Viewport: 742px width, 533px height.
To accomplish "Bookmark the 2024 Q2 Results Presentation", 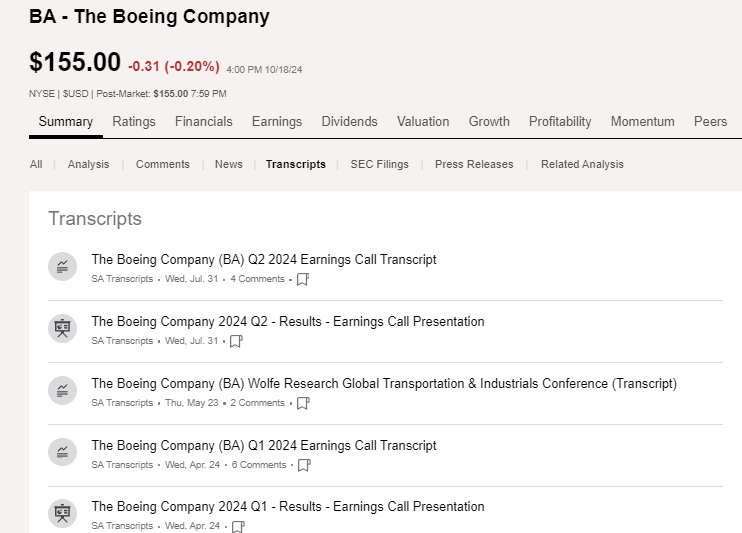I will (x=236, y=341).
